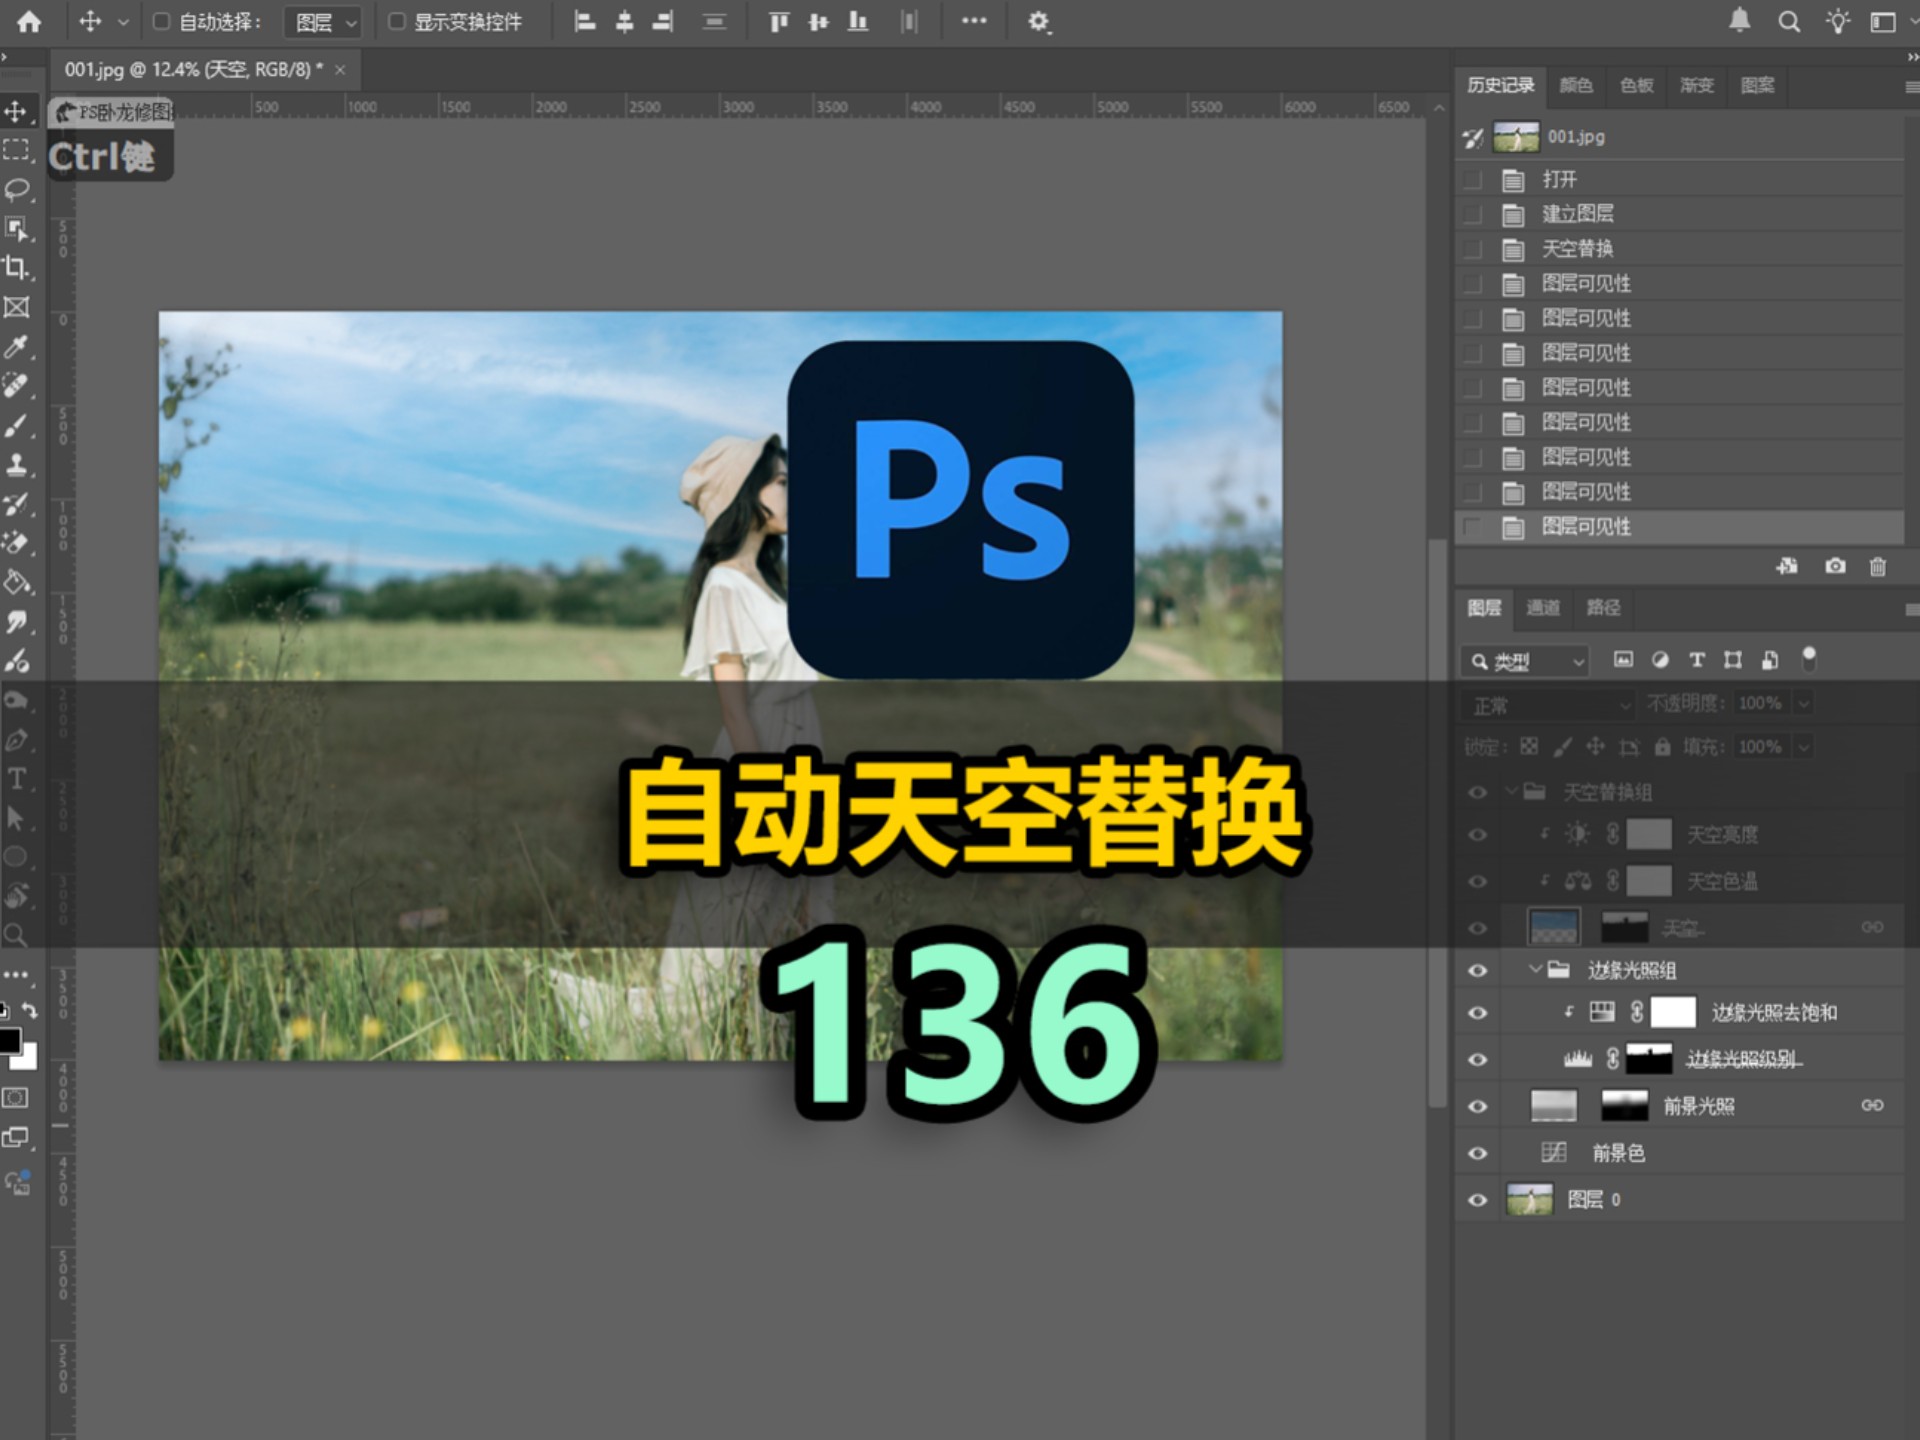Switch to the 颜色 tab
Screen dimensions: 1920x1440
coord(1576,85)
